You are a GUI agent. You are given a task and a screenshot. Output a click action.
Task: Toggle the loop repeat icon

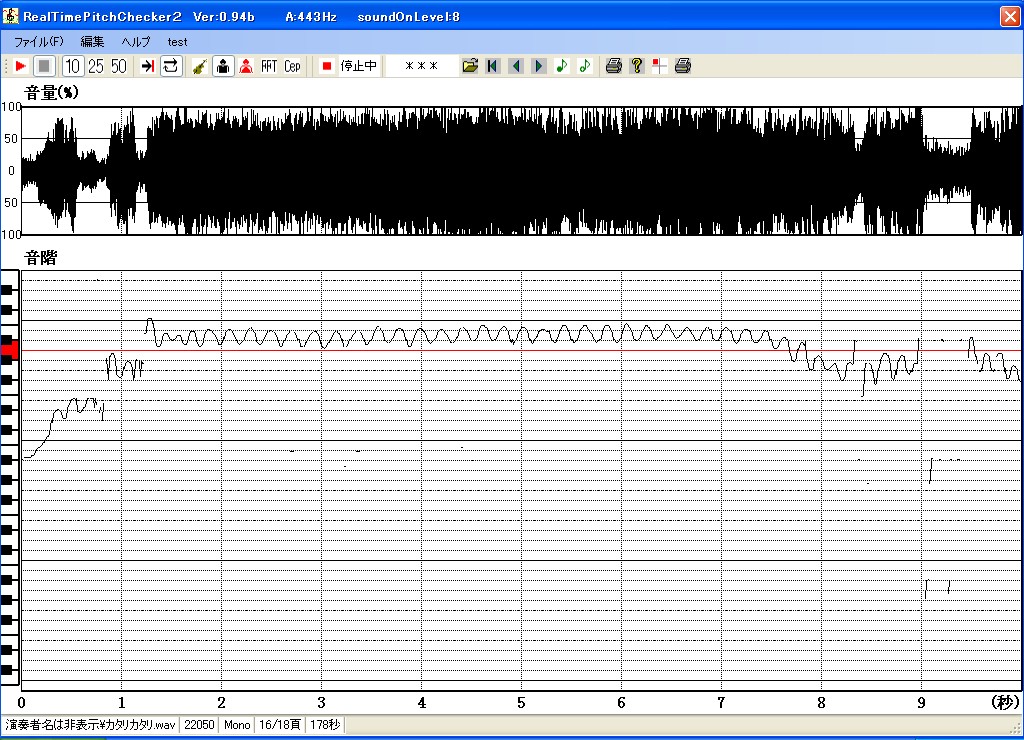[170, 66]
